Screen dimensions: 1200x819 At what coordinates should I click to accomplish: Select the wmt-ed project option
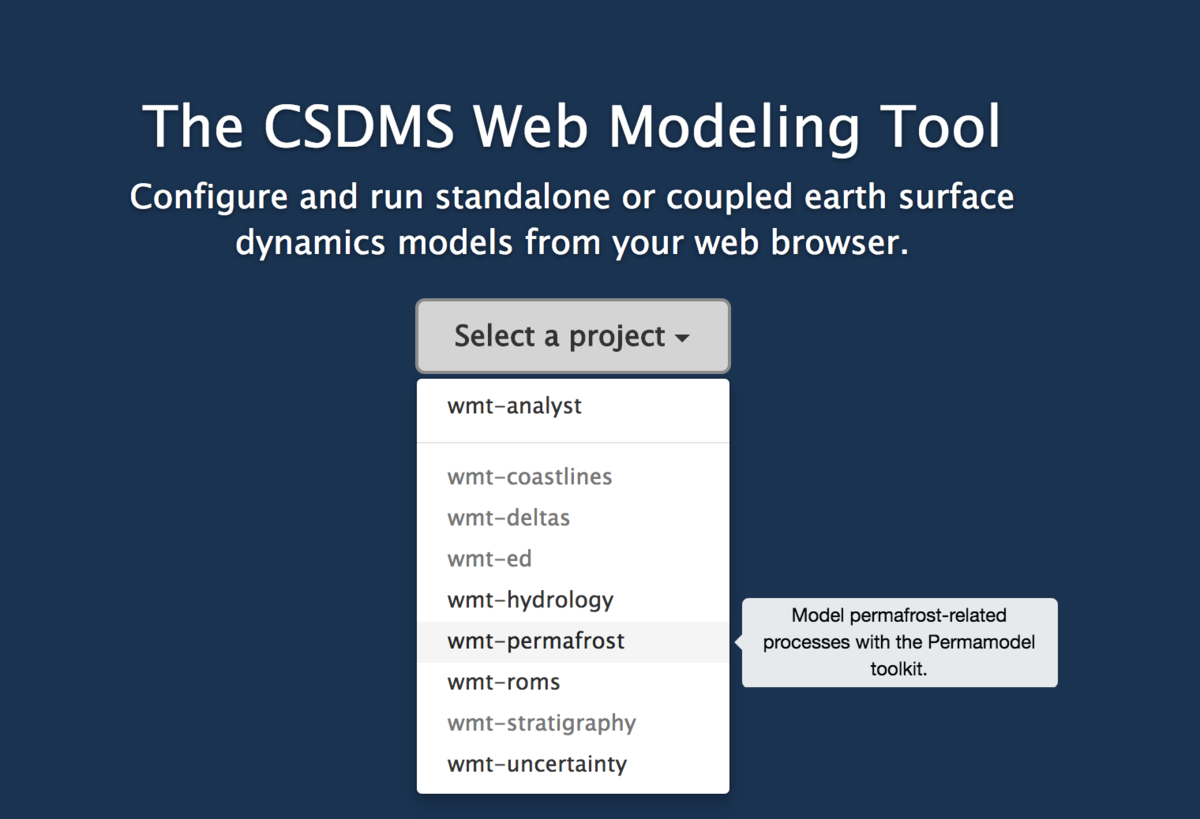[x=489, y=559]
